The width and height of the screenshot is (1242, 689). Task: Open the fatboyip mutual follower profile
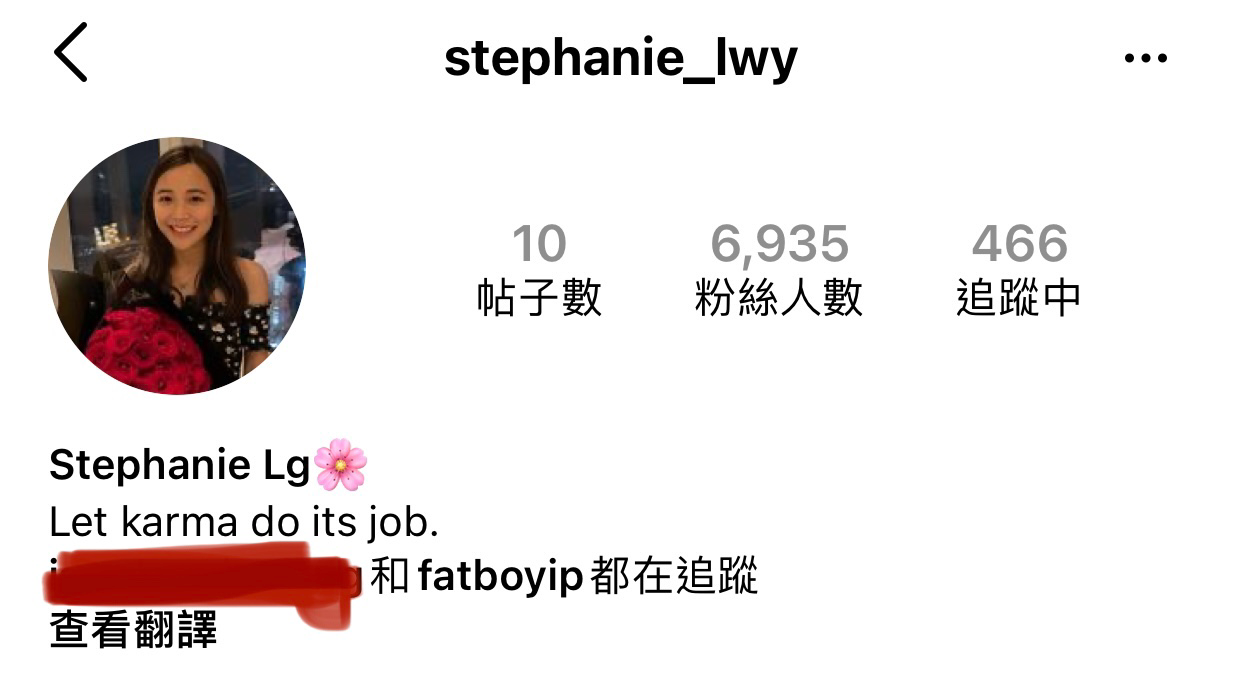click(500, 578)
